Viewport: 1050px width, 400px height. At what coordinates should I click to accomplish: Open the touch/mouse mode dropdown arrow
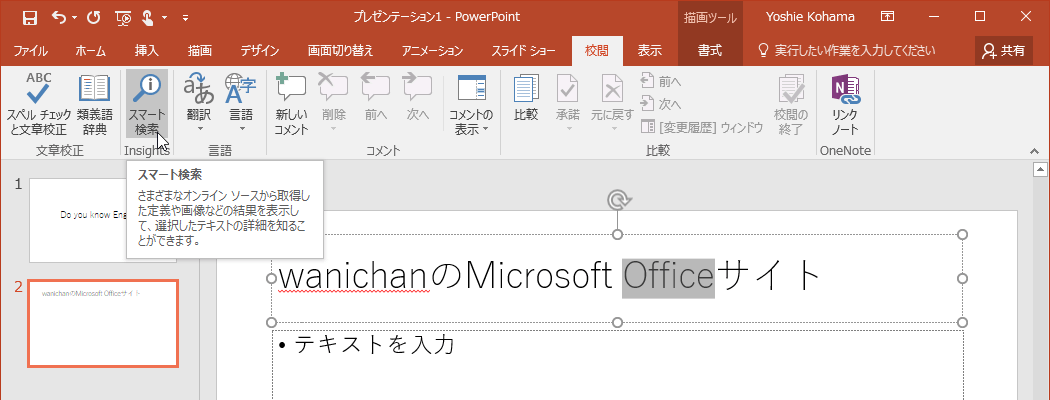pos(164,17)
